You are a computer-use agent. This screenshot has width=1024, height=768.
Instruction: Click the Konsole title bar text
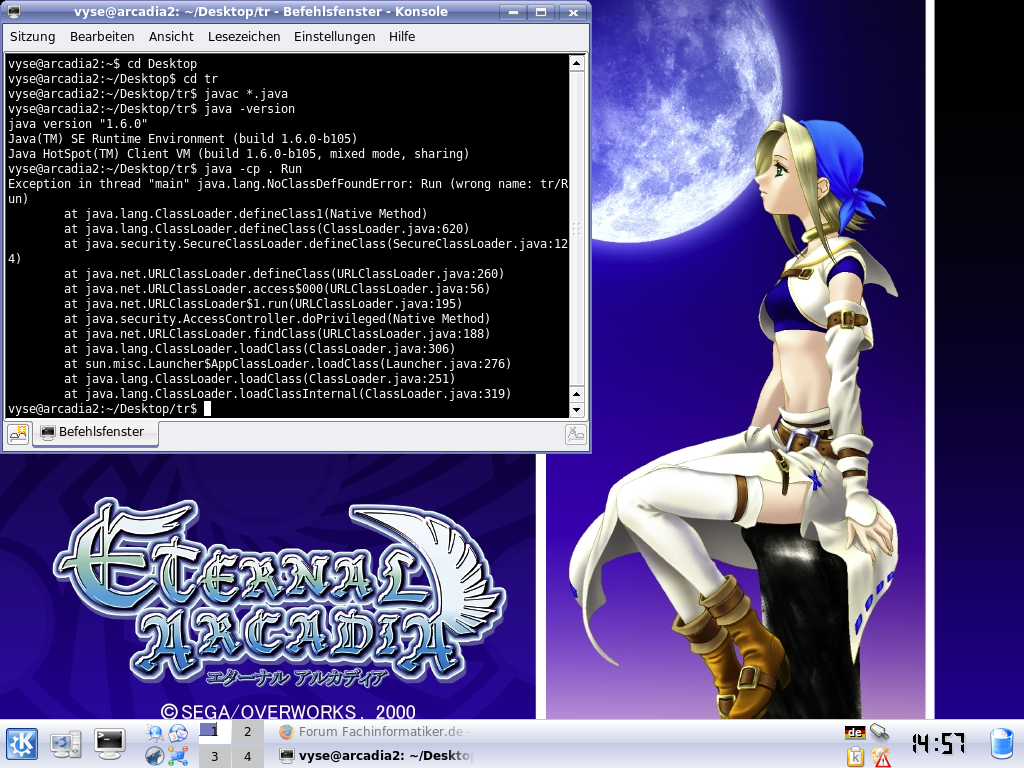261,11
